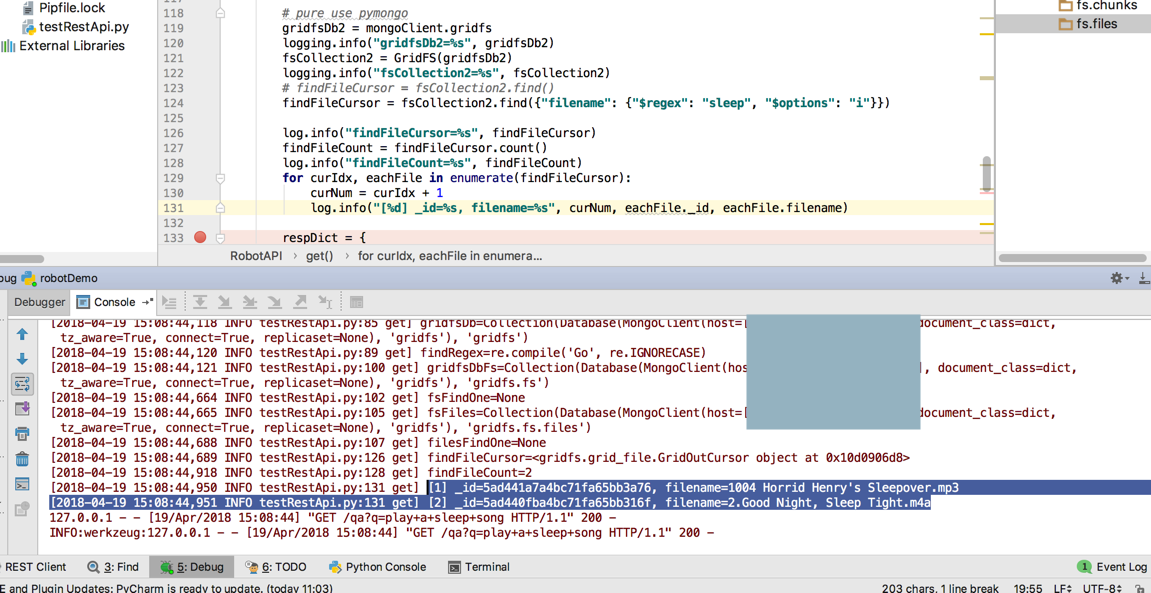Click the Step Into My Code icon

click(x=250, y=302)
